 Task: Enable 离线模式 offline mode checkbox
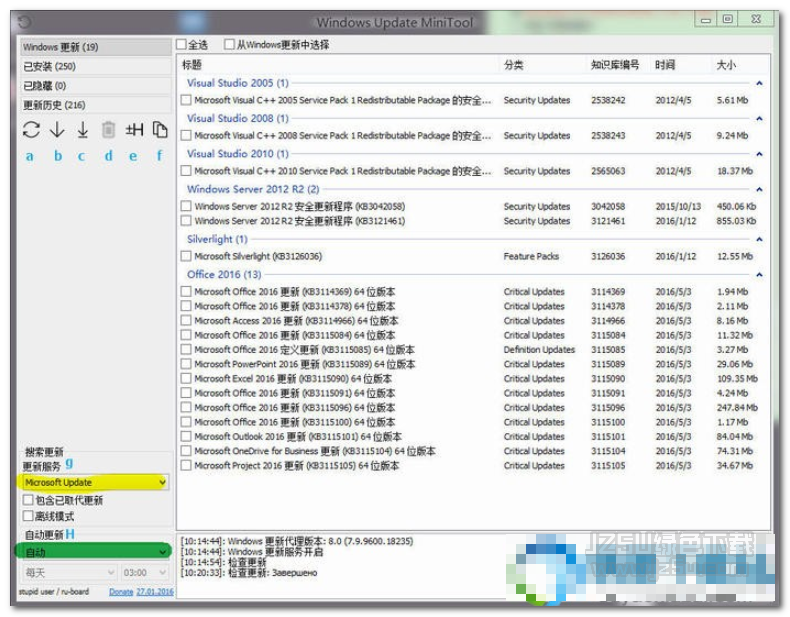[x=28, y=516]
